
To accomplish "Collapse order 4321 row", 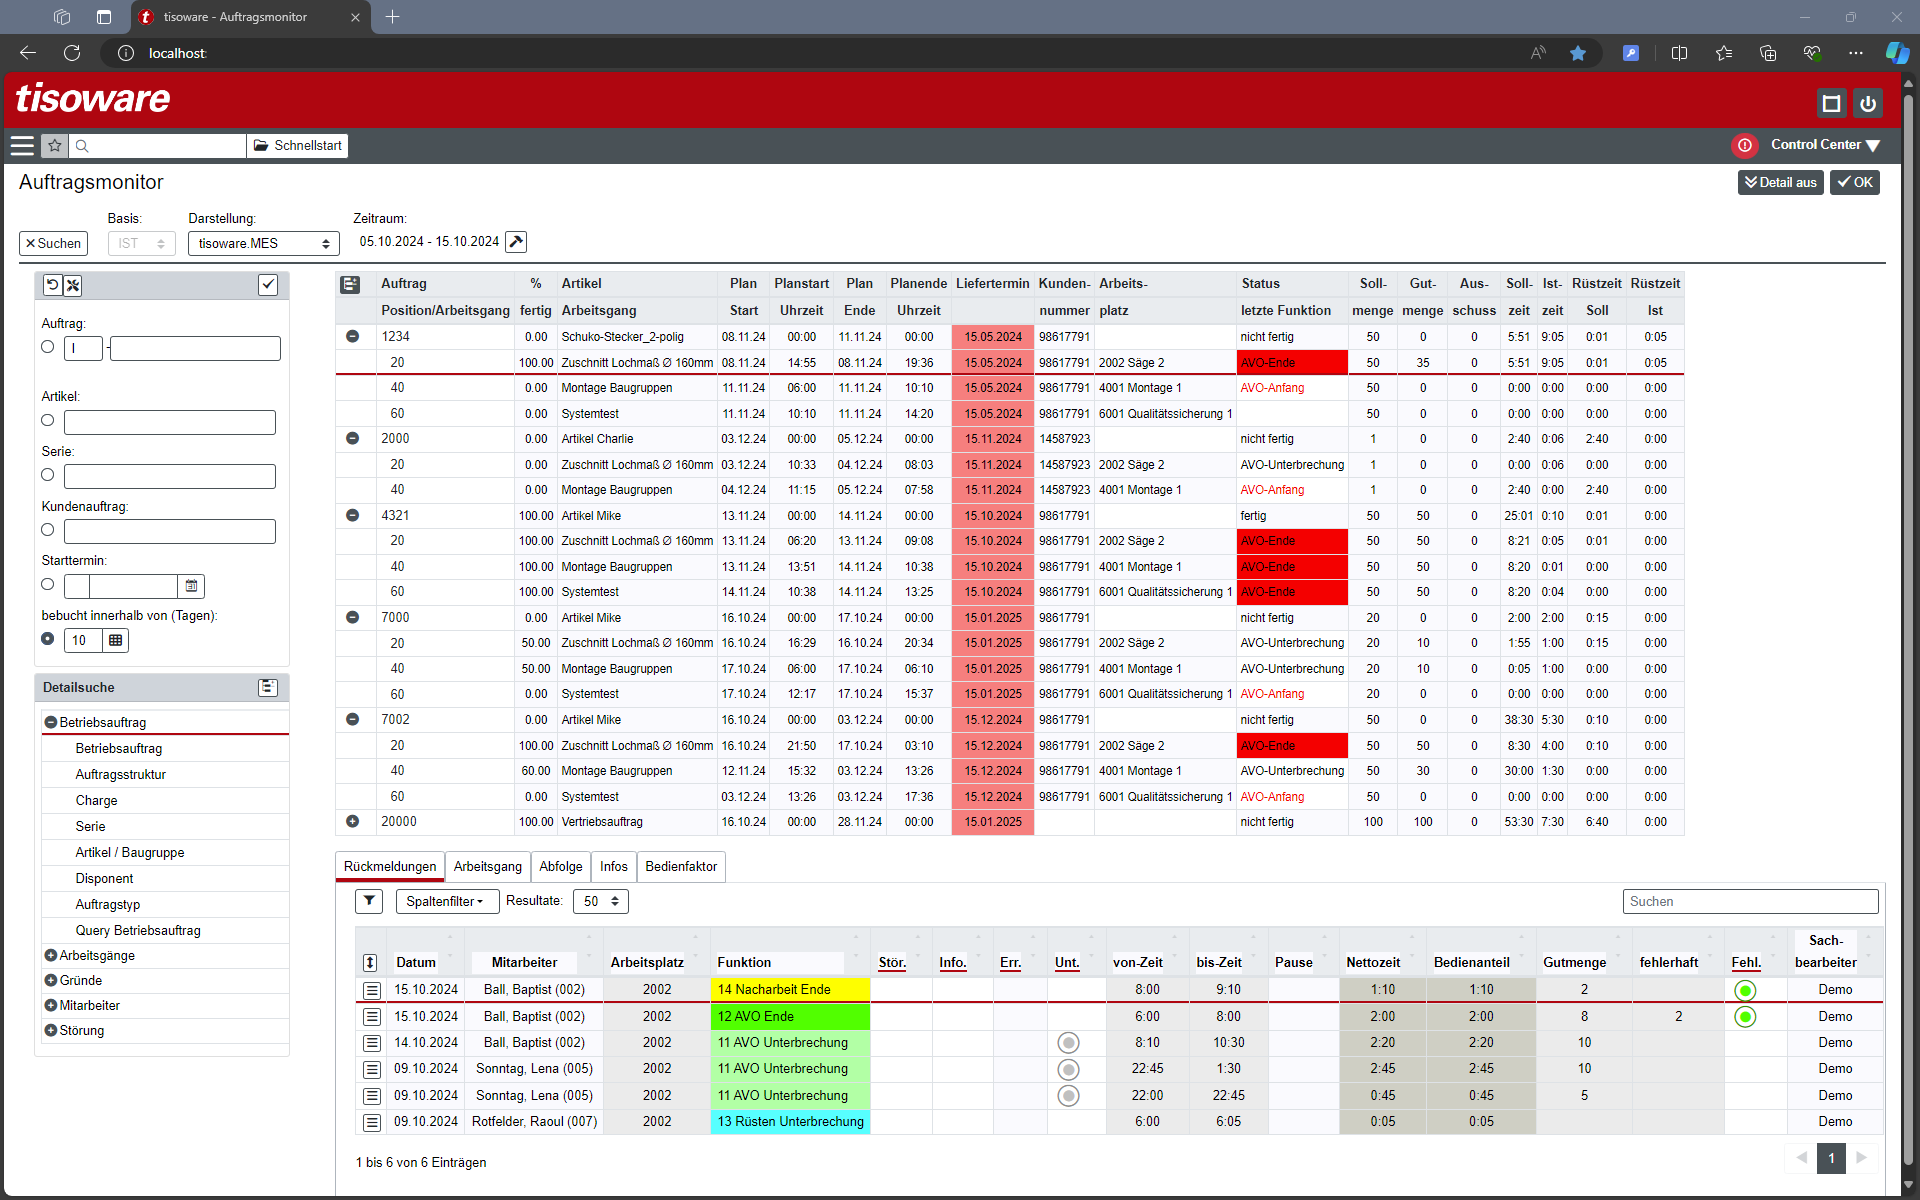I will (x=352, y=516).
